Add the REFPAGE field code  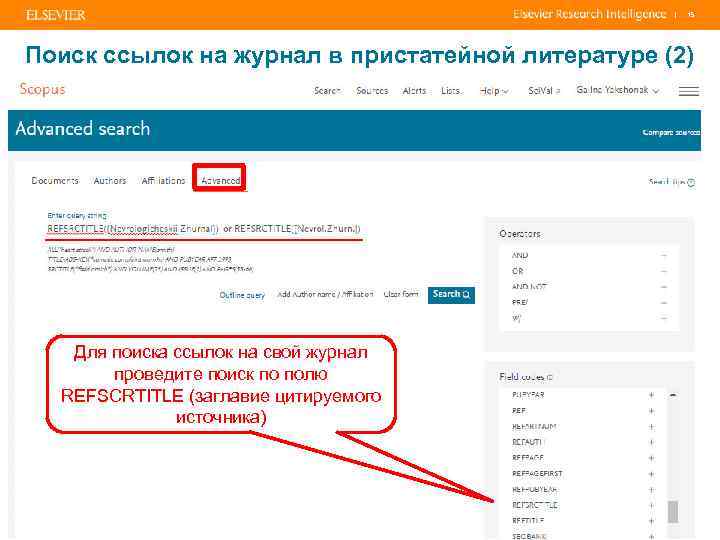click(651, 458)
